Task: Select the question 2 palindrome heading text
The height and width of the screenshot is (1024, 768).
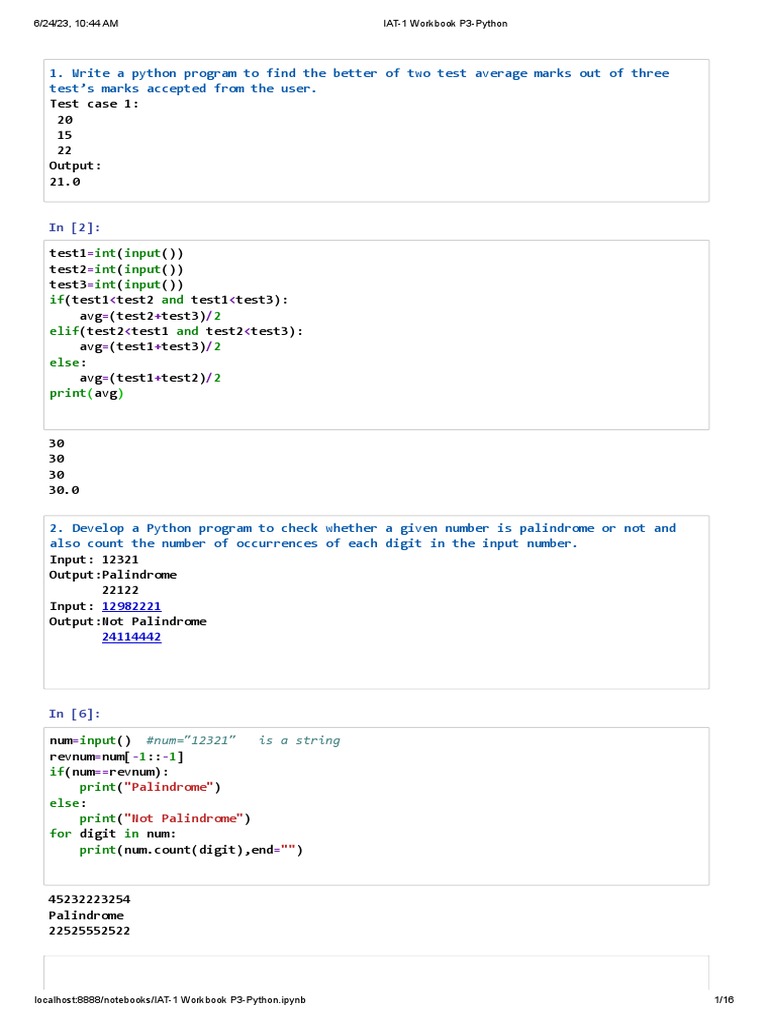Action: 362,536
